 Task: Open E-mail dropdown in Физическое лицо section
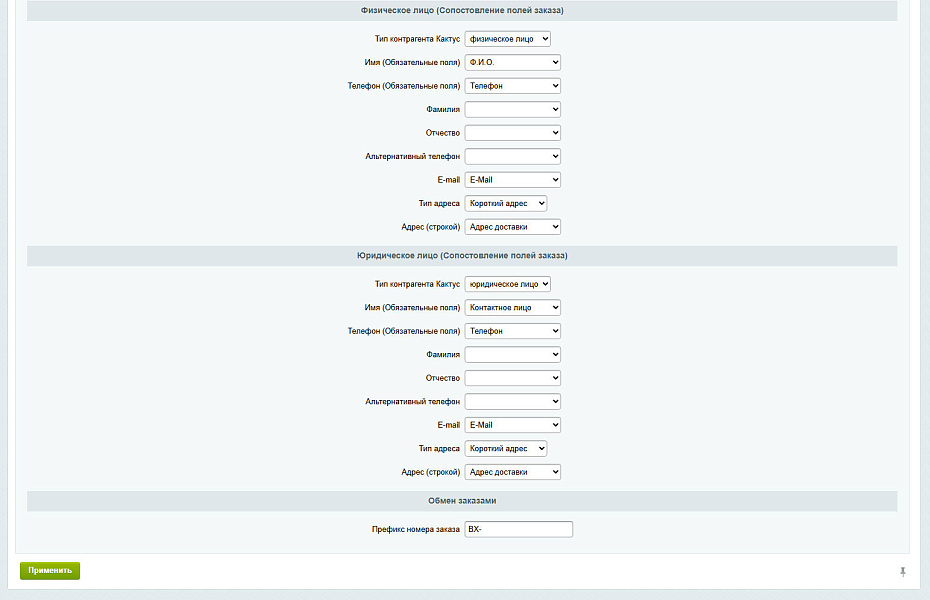pyautogui.click(x=512, y=180)
